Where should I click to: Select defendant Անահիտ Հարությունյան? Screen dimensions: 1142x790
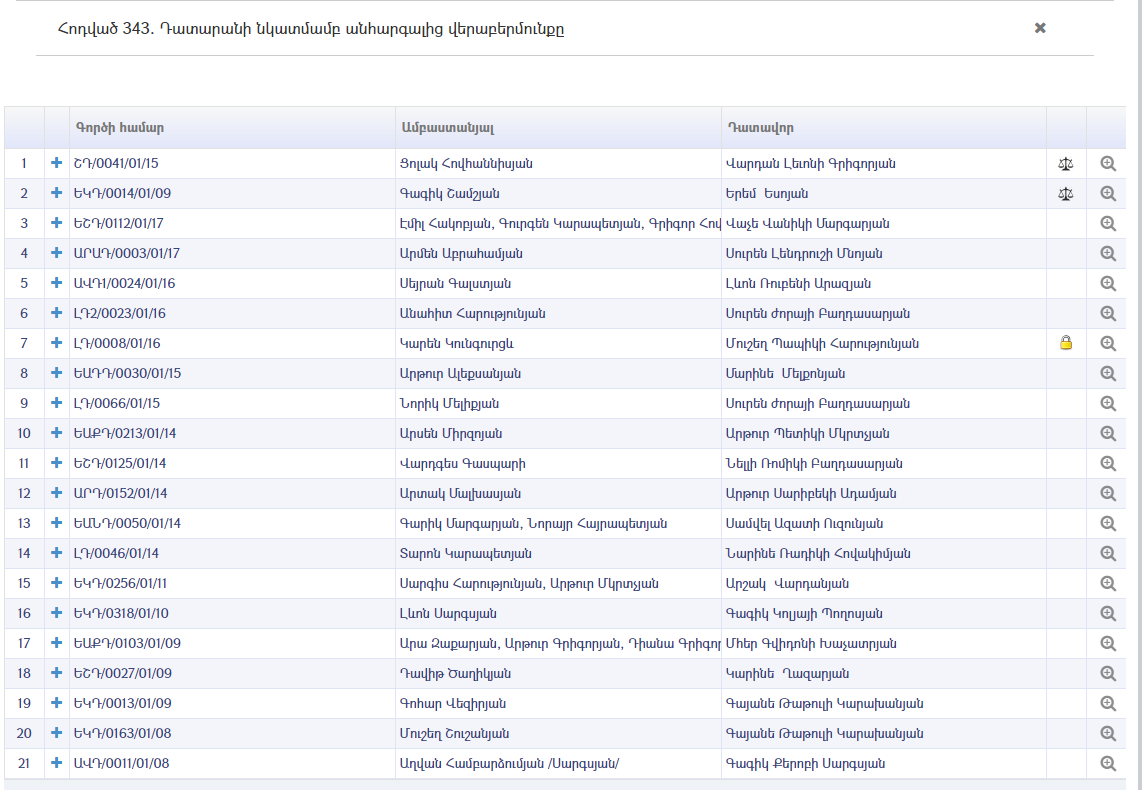click(x=473, y=314)
